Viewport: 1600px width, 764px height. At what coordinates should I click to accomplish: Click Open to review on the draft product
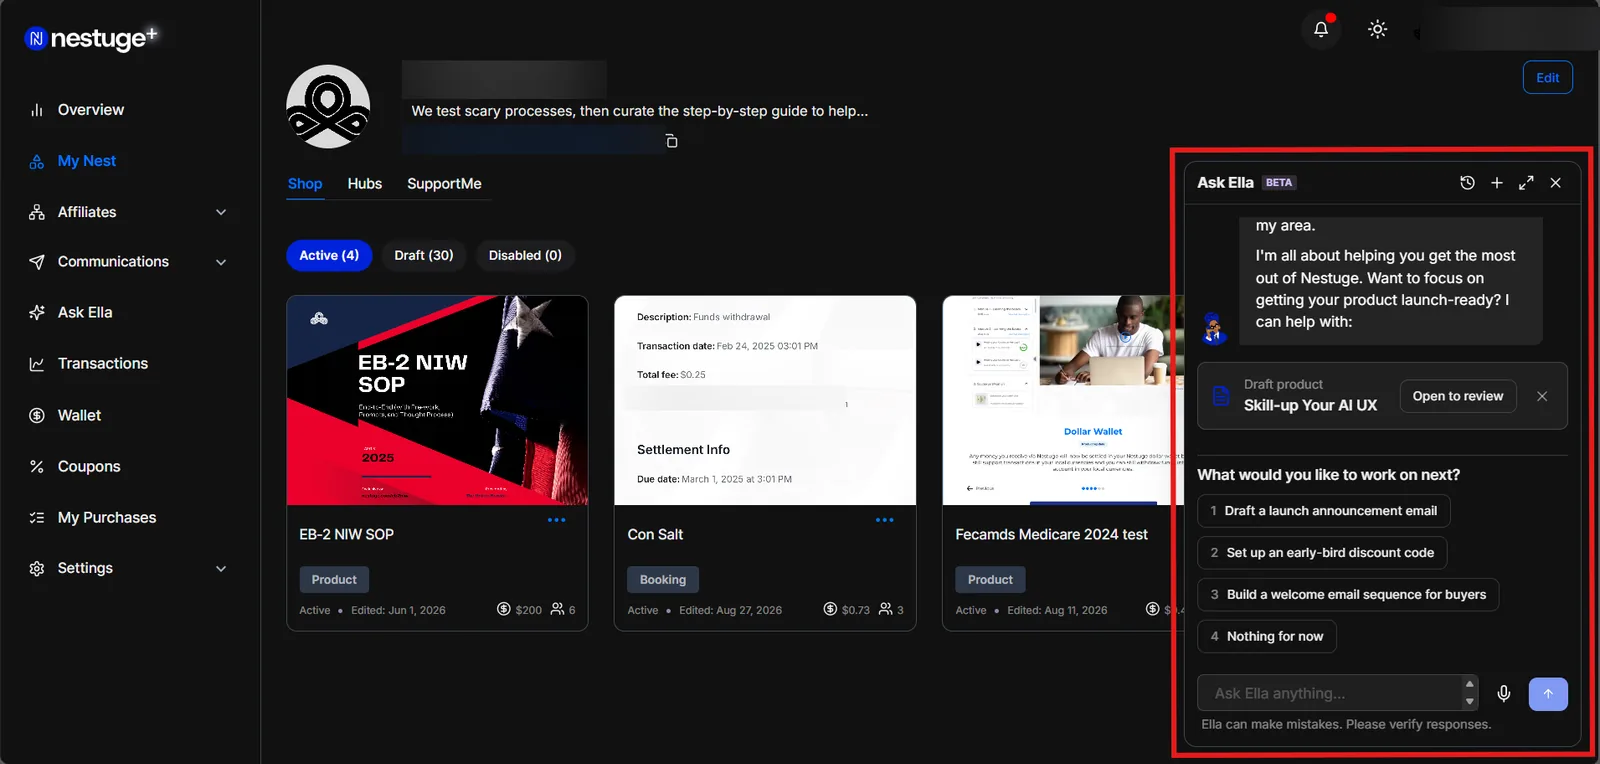point(1458,396)
